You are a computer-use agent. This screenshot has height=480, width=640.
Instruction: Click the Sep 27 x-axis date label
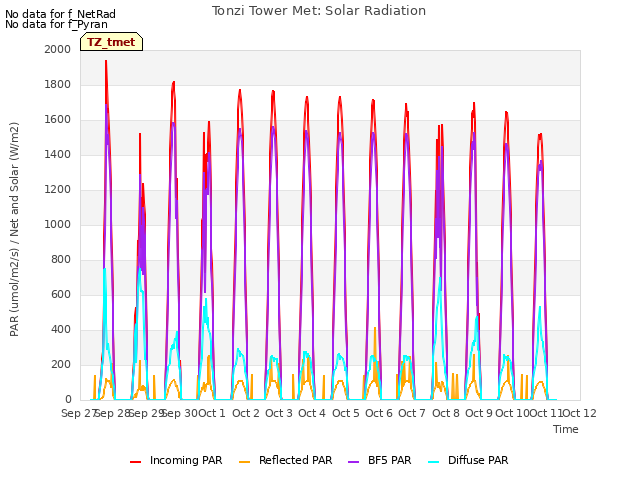(x=79, y=413)
